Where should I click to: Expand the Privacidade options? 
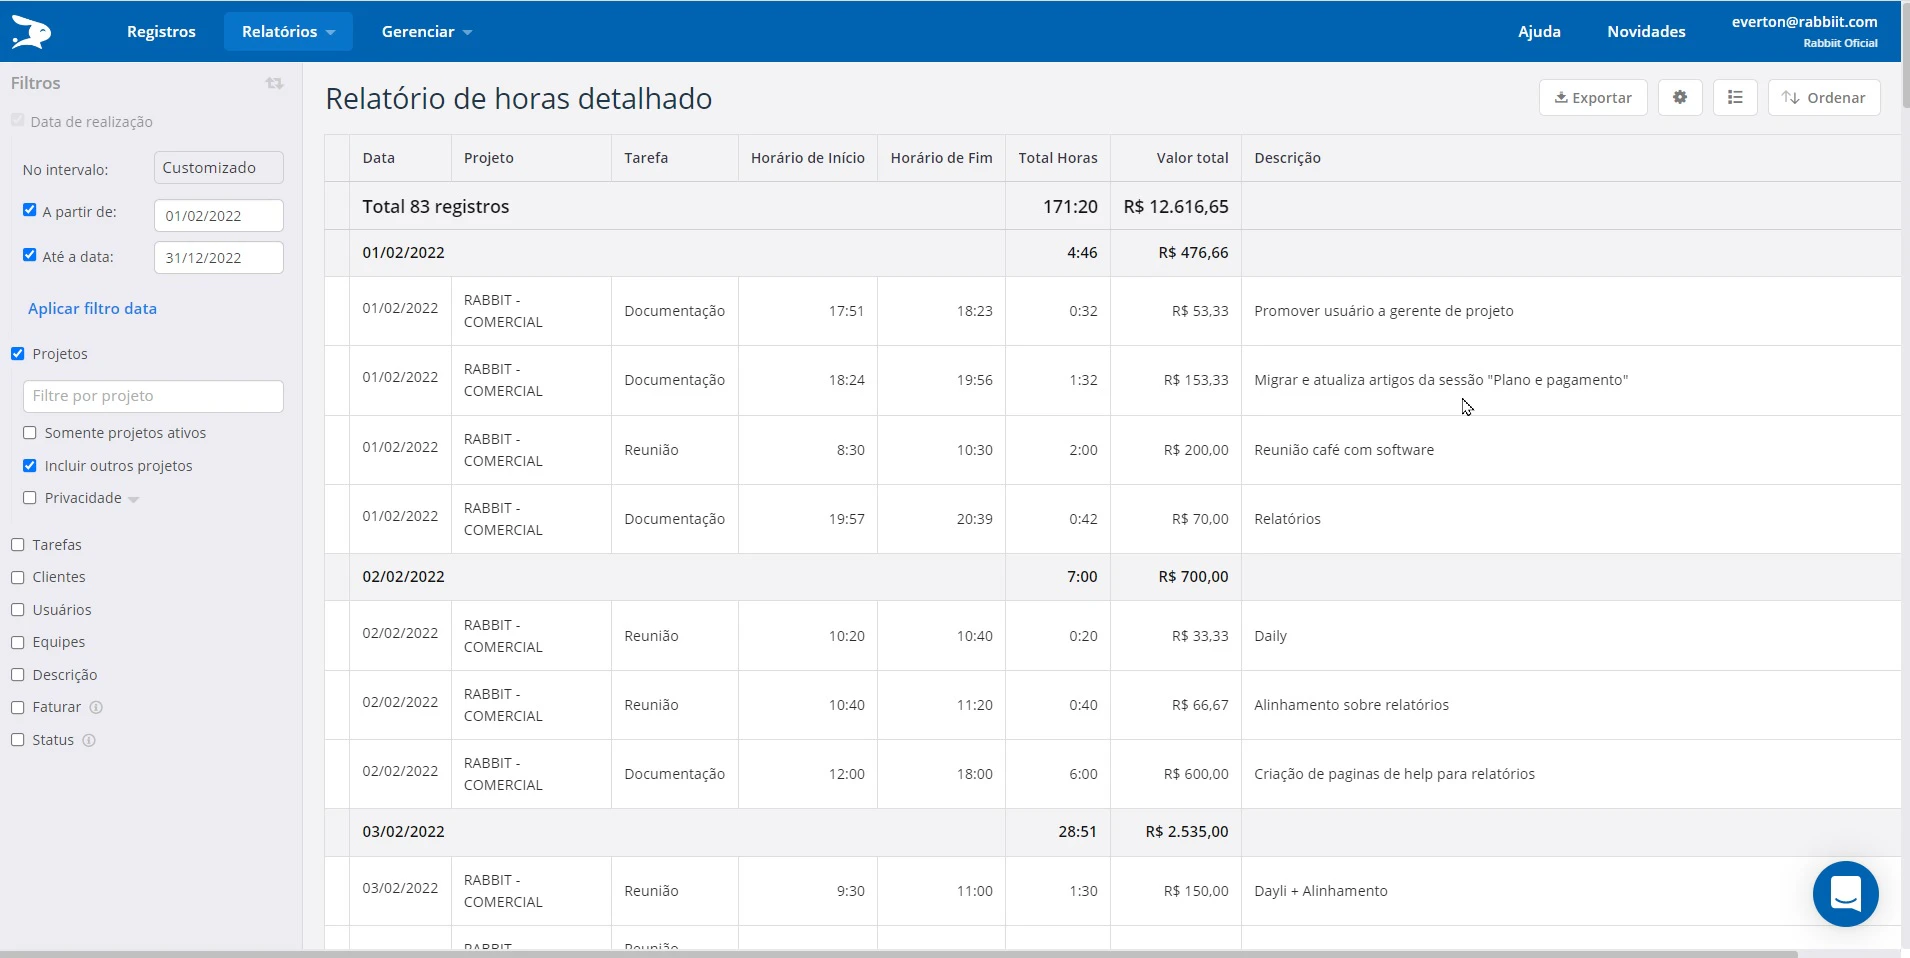click(133, 498)
